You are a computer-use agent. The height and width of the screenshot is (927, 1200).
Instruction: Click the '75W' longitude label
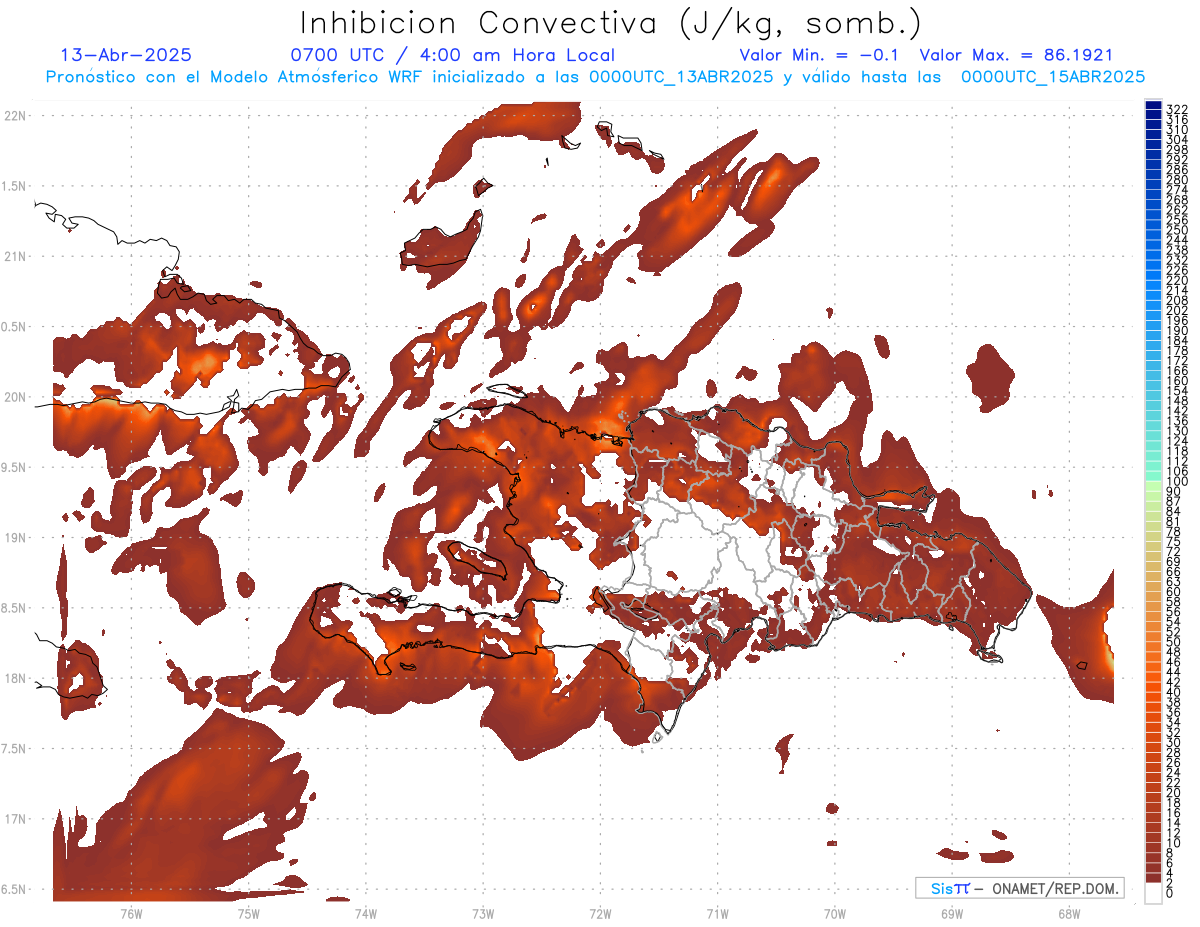click(x=248, y=914)
